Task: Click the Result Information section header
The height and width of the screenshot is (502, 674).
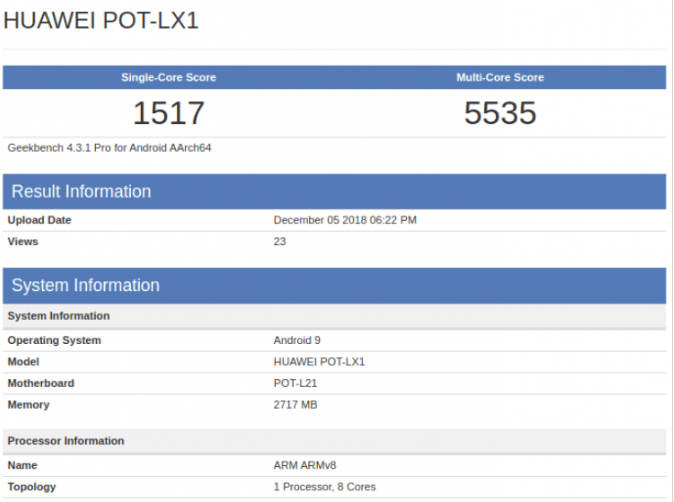Action: [x=334, y=192]
